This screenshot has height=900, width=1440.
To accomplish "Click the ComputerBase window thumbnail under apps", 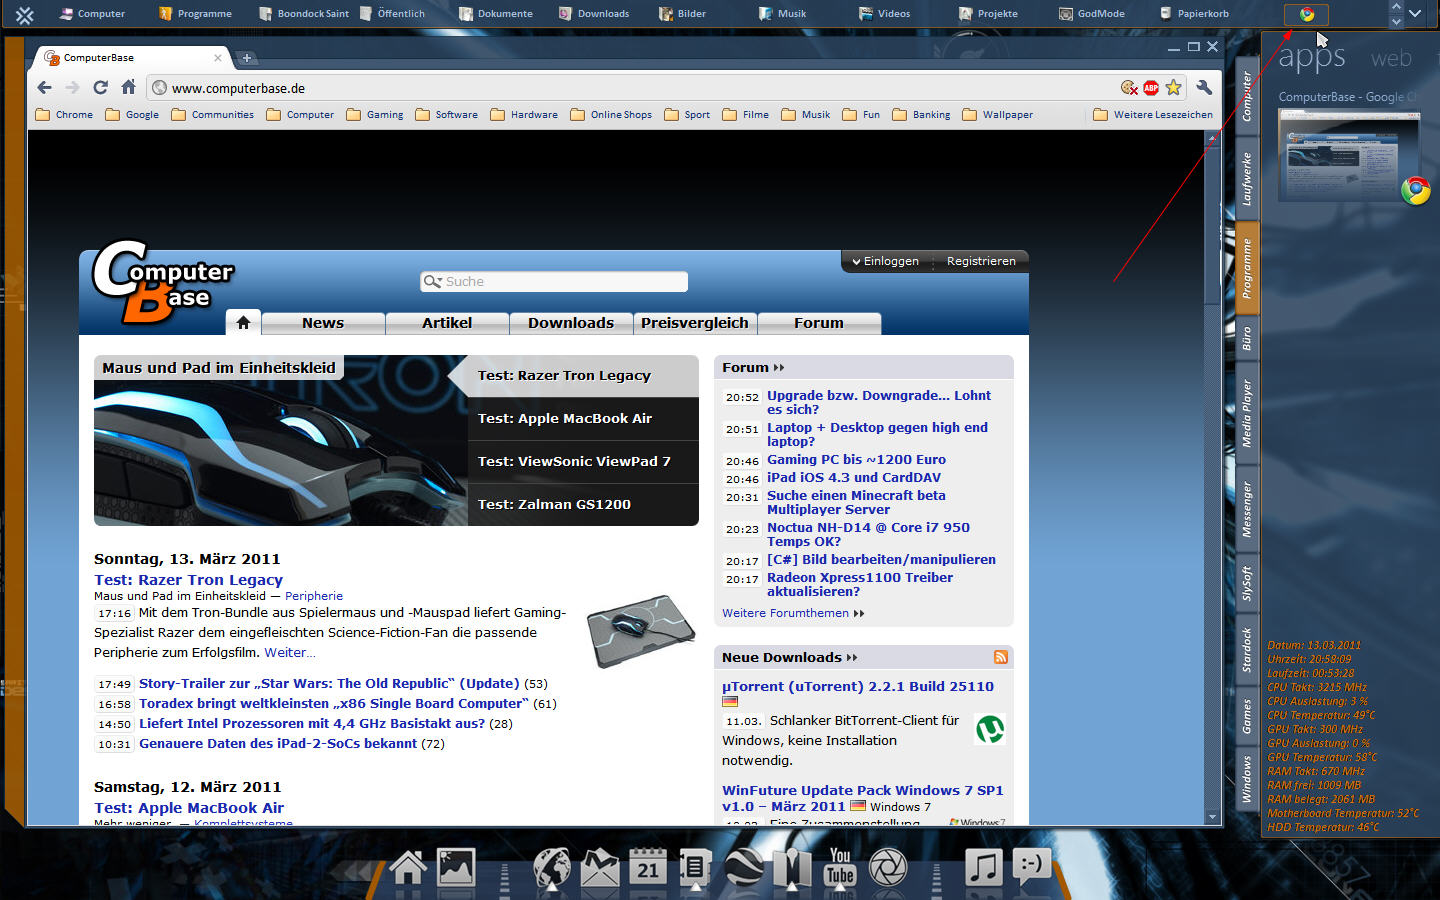I will coord(1349,154).
